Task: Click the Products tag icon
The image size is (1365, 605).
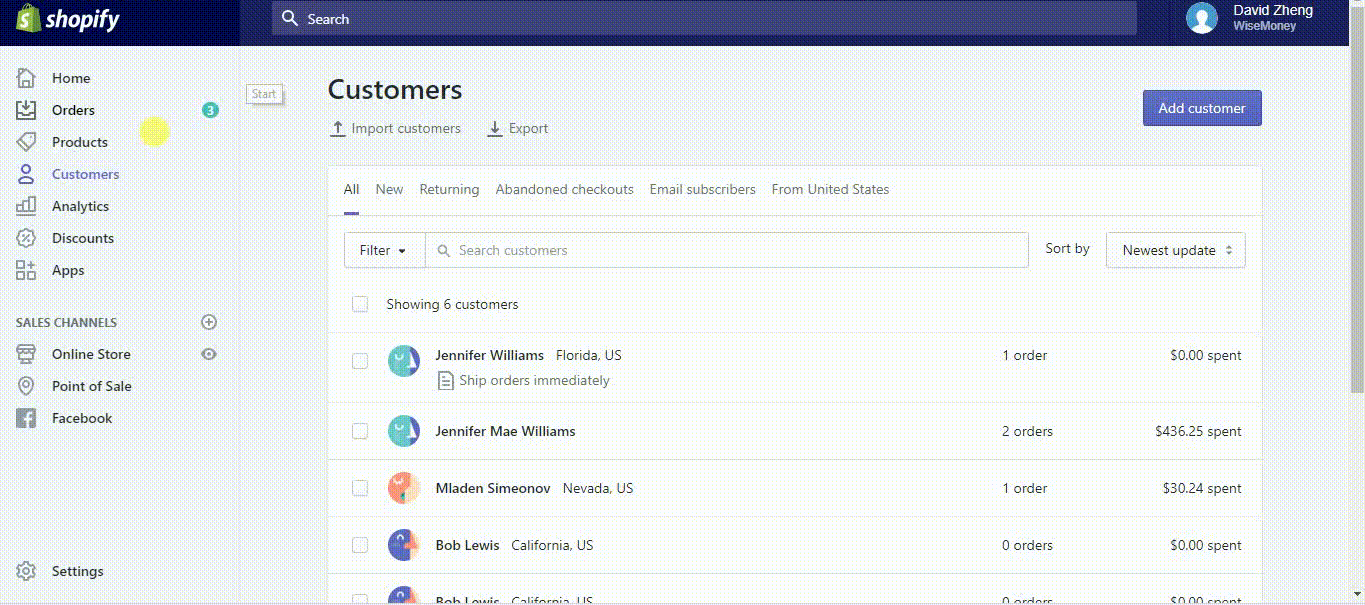Action: click(26, 142)
